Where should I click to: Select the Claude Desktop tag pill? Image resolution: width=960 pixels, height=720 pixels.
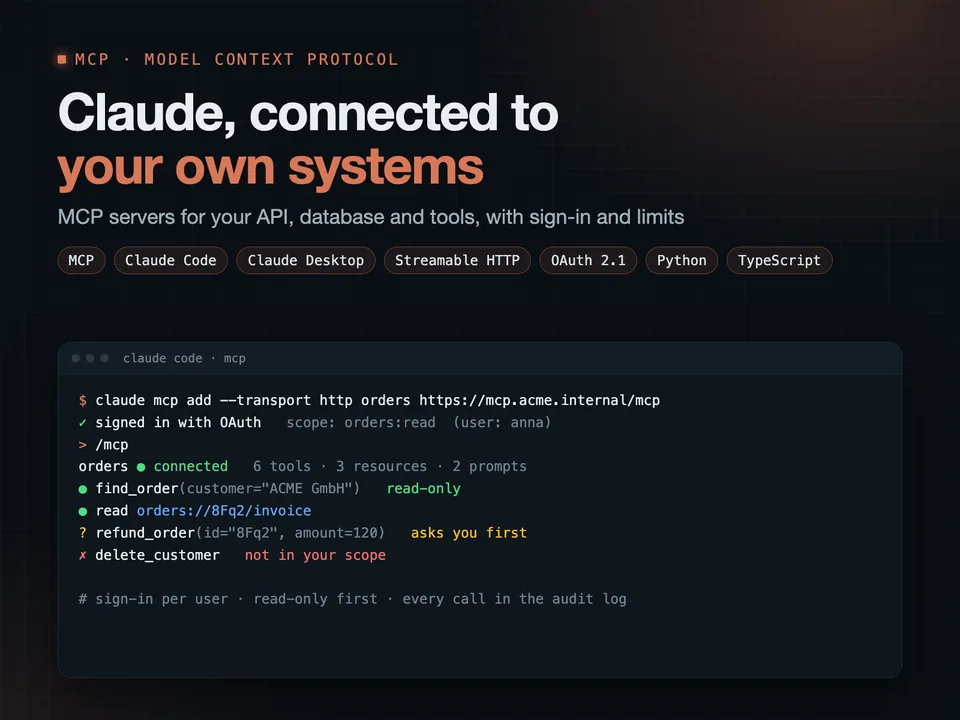tap(306, 260)
